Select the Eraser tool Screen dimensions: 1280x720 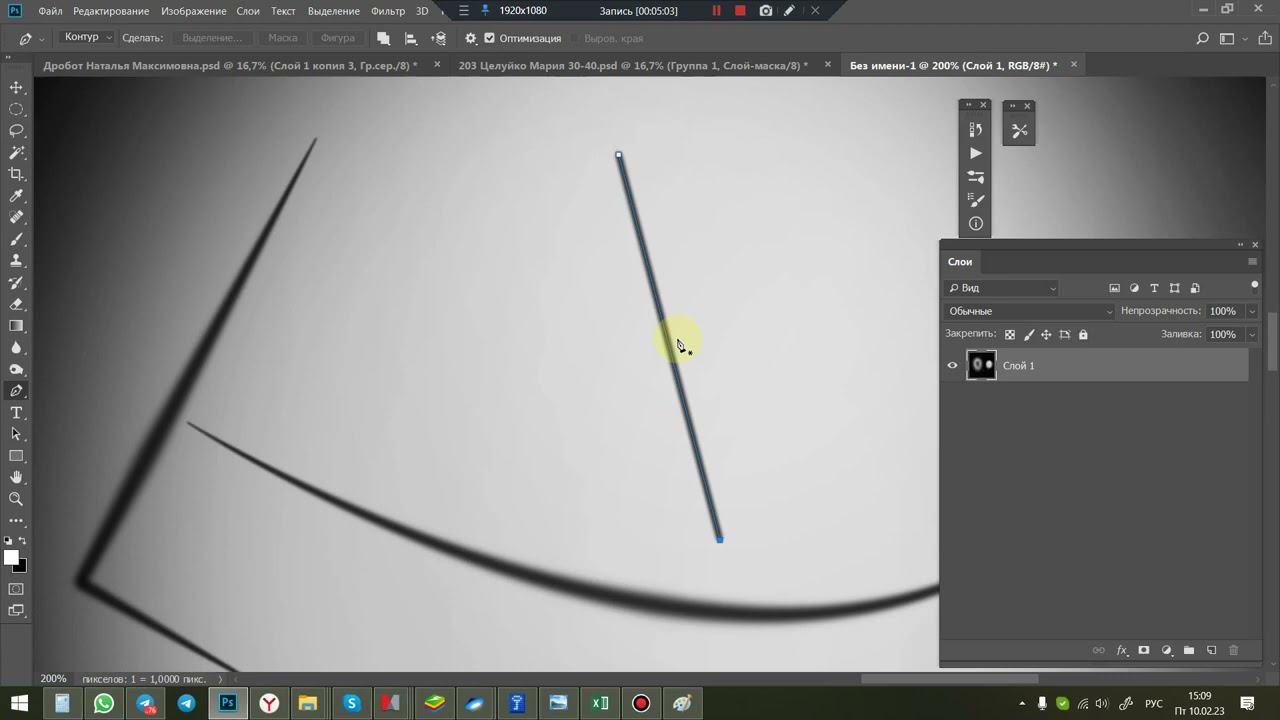coord(17,305)
